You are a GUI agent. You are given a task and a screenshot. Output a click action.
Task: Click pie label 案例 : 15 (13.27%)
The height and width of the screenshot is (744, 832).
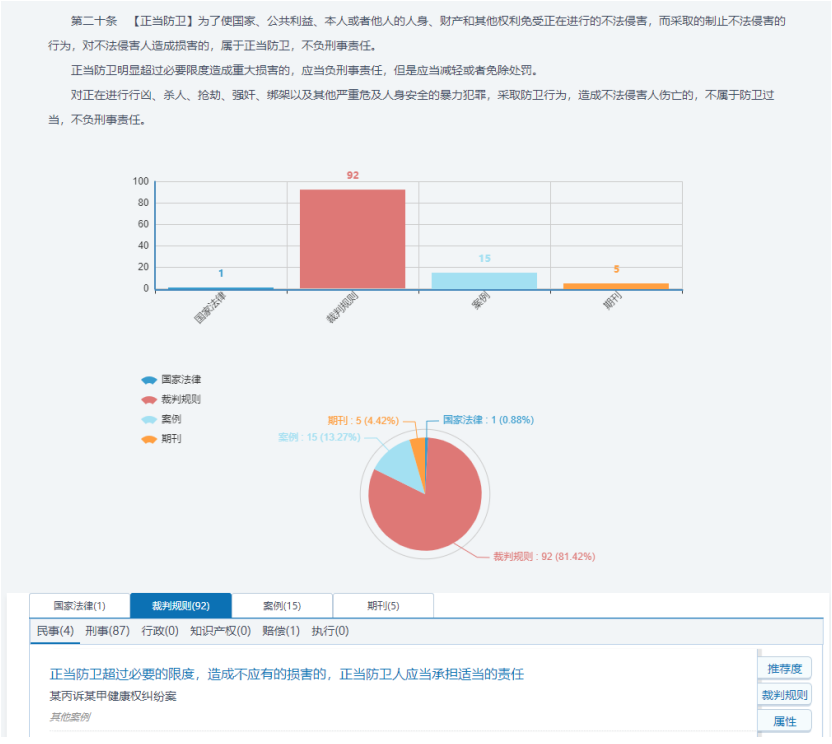pos(319,437)
